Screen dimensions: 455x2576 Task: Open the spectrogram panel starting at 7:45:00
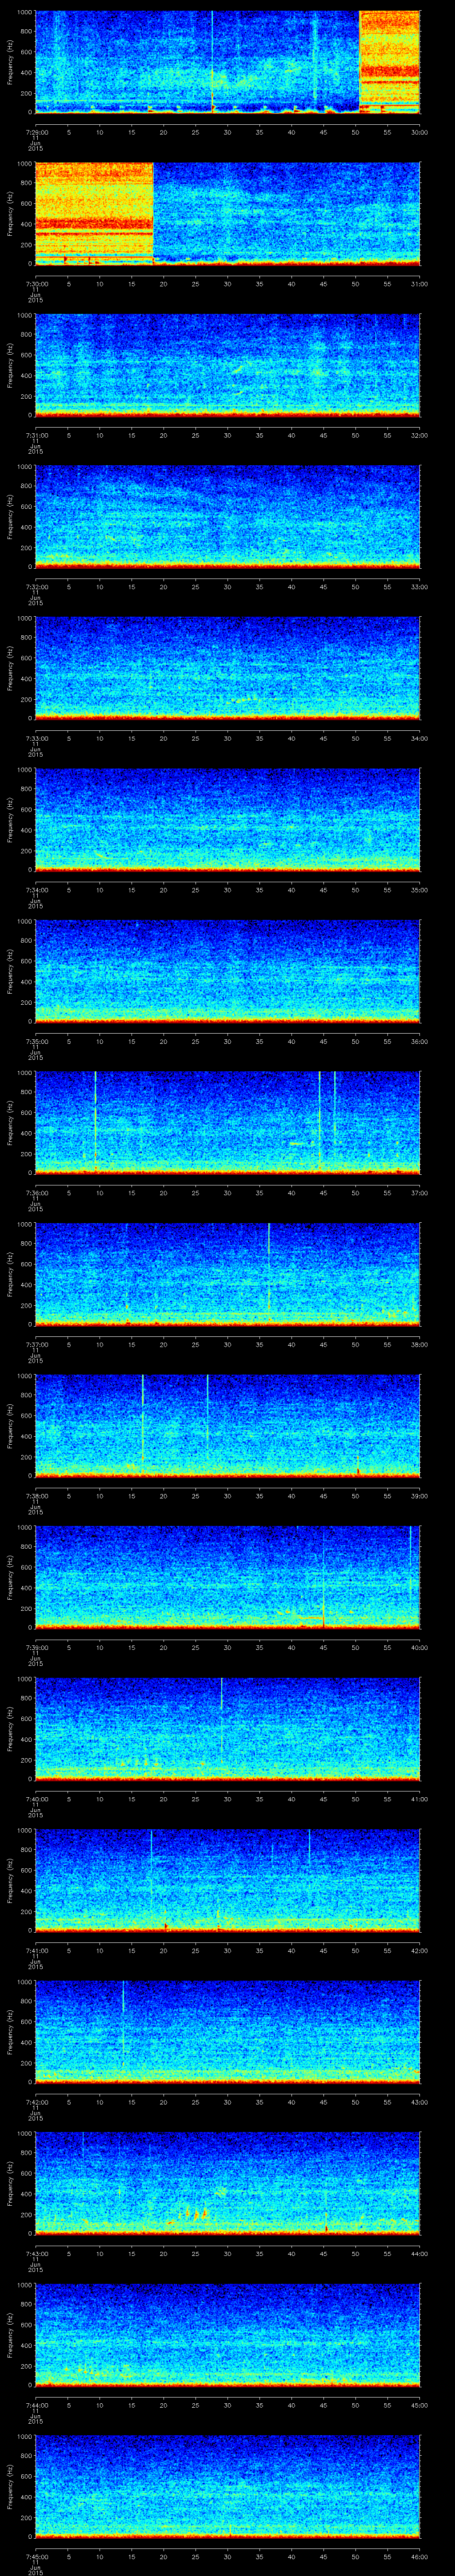(x=227, y=2486)
